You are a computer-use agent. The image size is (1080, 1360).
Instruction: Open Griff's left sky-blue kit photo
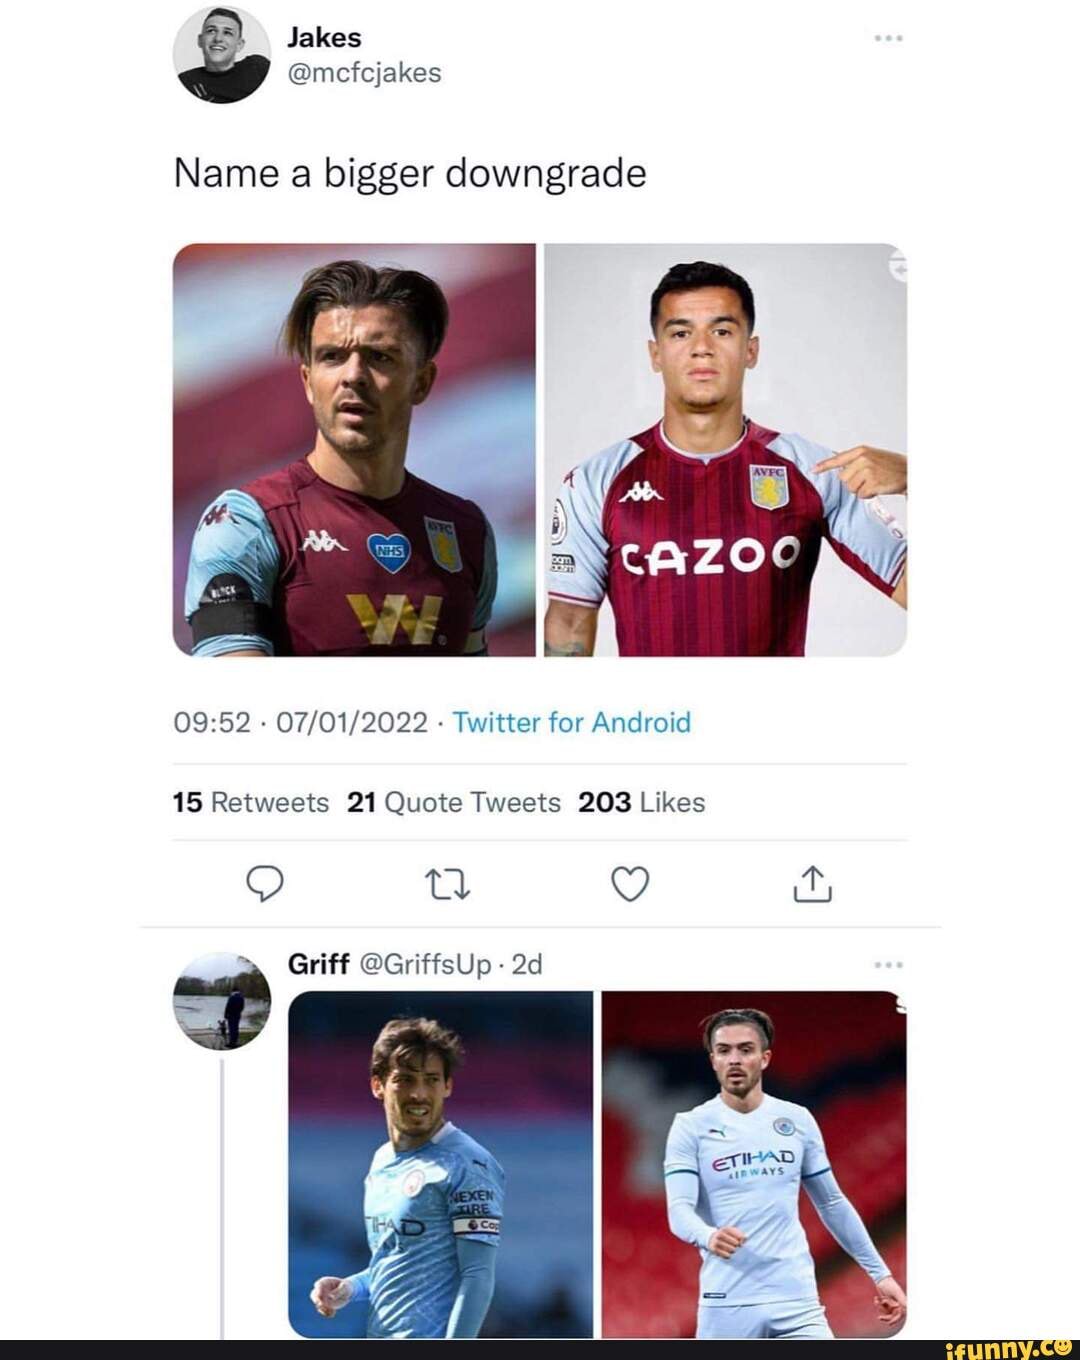click(x=441, y=1164)
